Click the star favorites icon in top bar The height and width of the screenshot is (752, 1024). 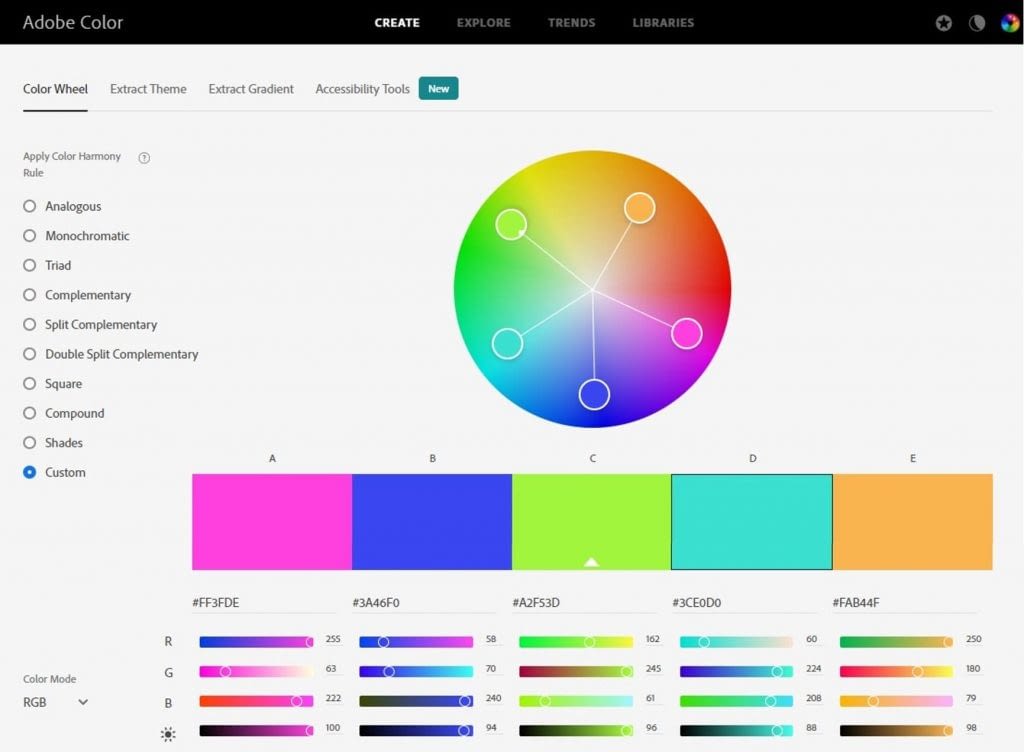[x=943, y=22]
